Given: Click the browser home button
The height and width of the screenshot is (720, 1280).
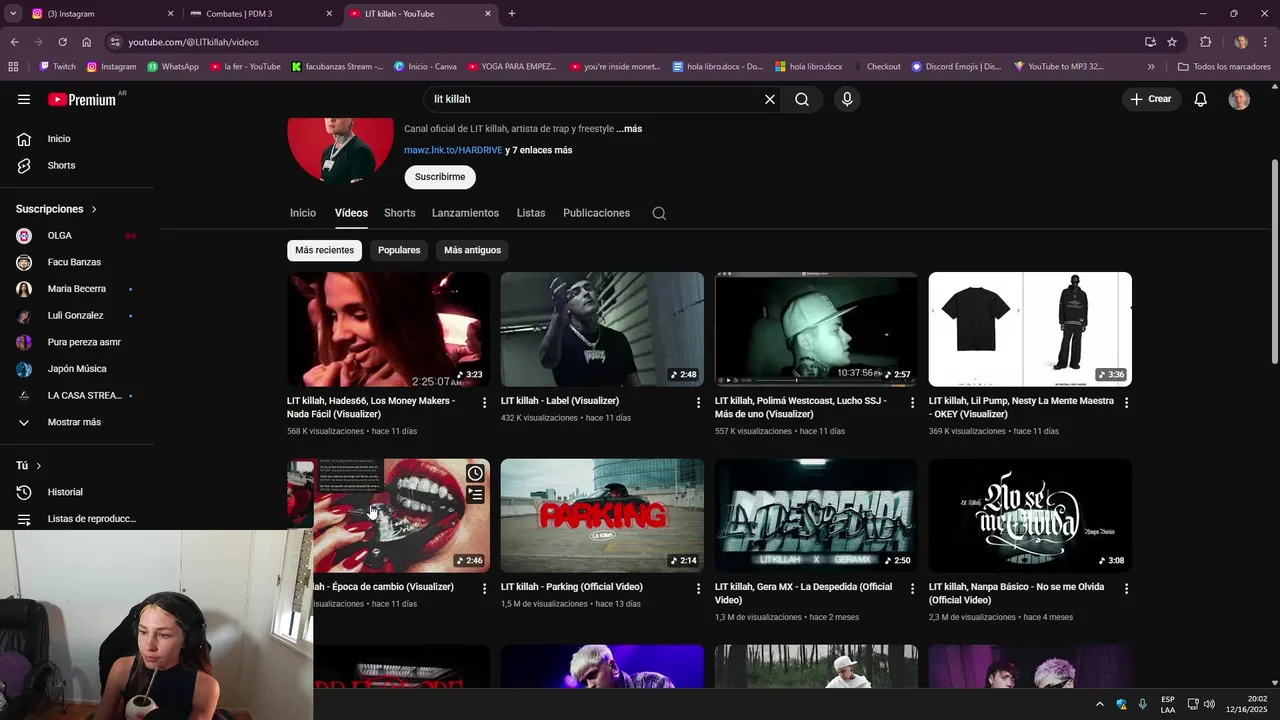Looking at the screenshot, I should (x=87, y=42).
